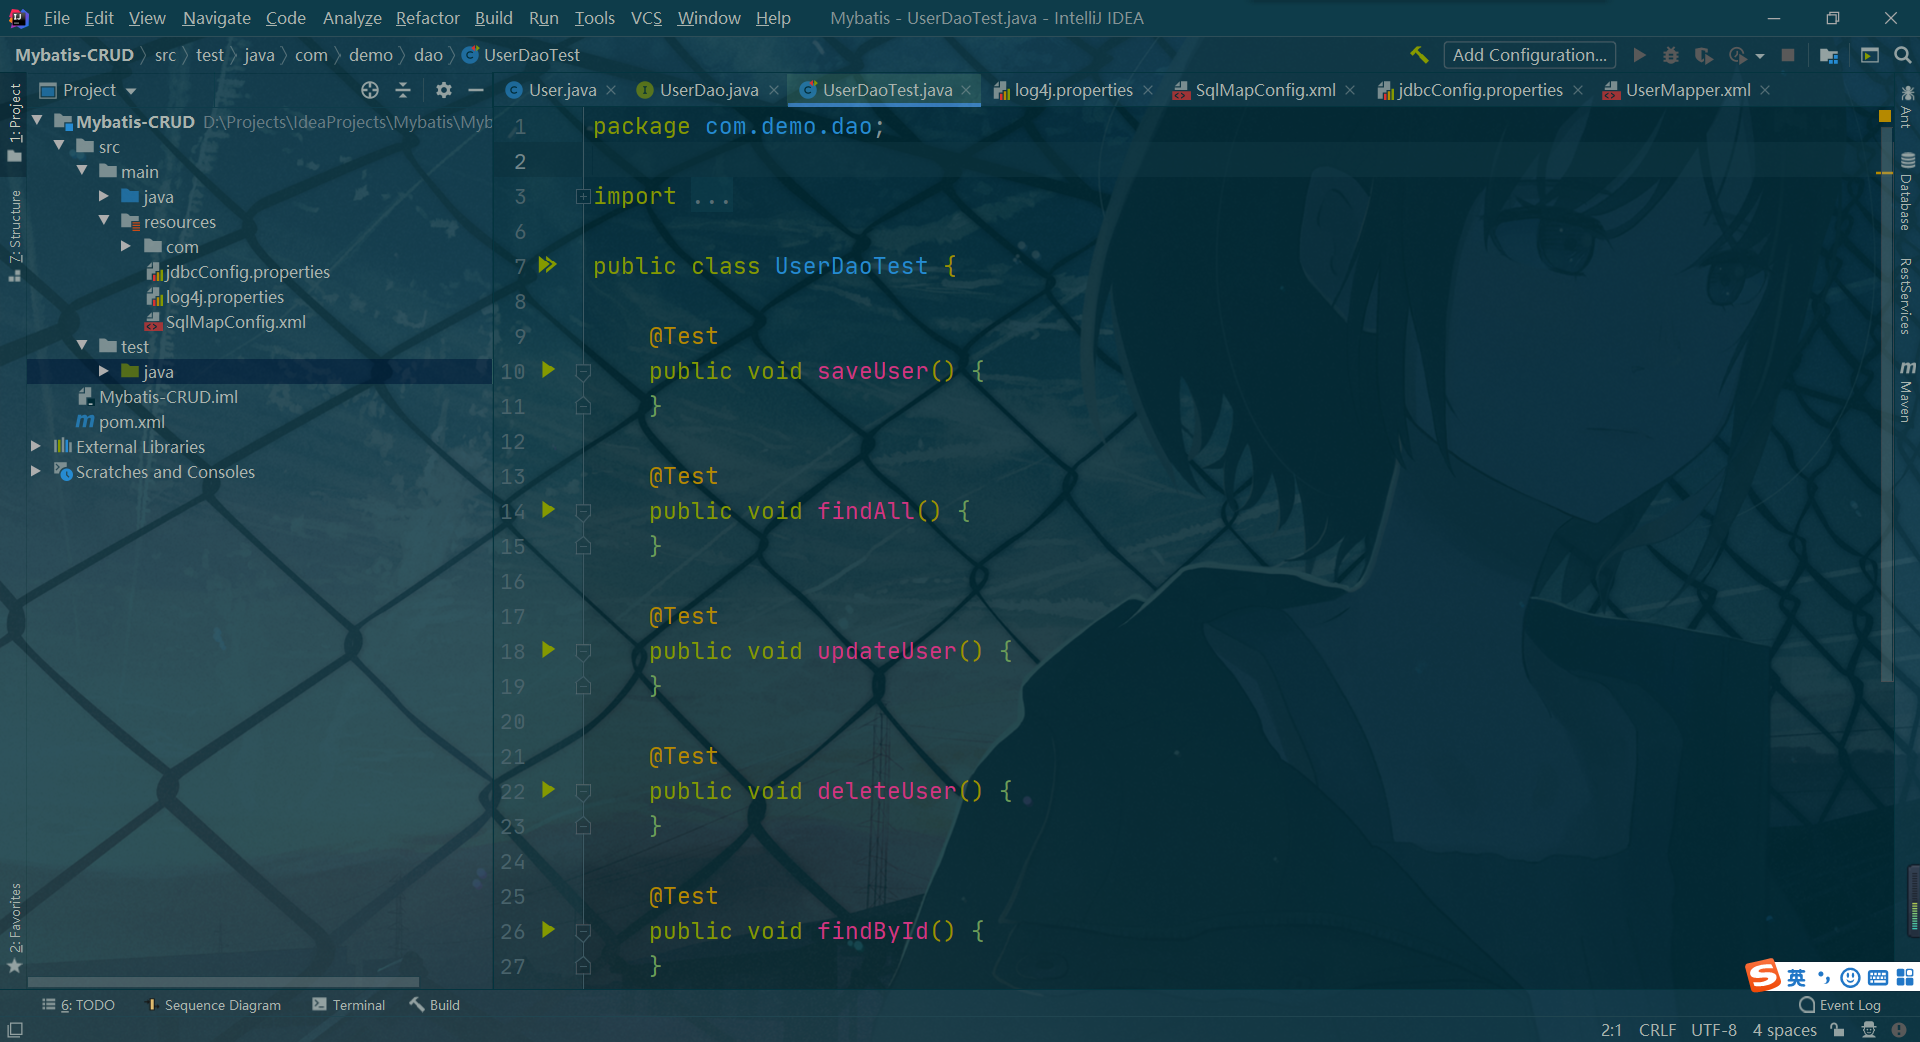Click the Stop square icon
The width and height of the screenshot is (1920, 1042).
coord(1788,55)
